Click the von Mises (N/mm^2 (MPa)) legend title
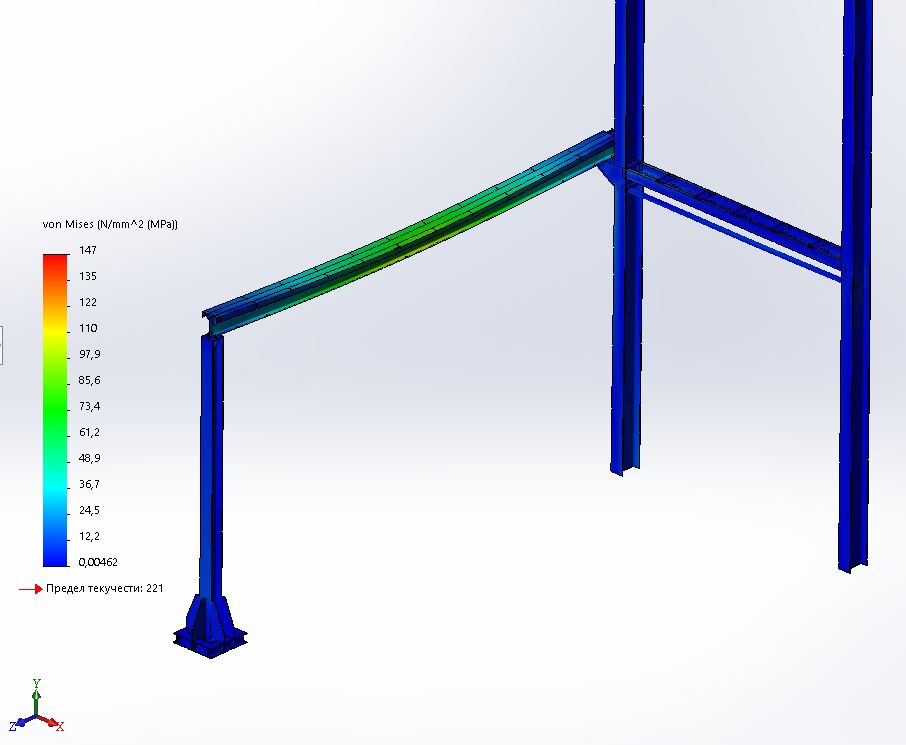Image resolution: width=906 pixels, height=745 pixels. coord(110,224)
